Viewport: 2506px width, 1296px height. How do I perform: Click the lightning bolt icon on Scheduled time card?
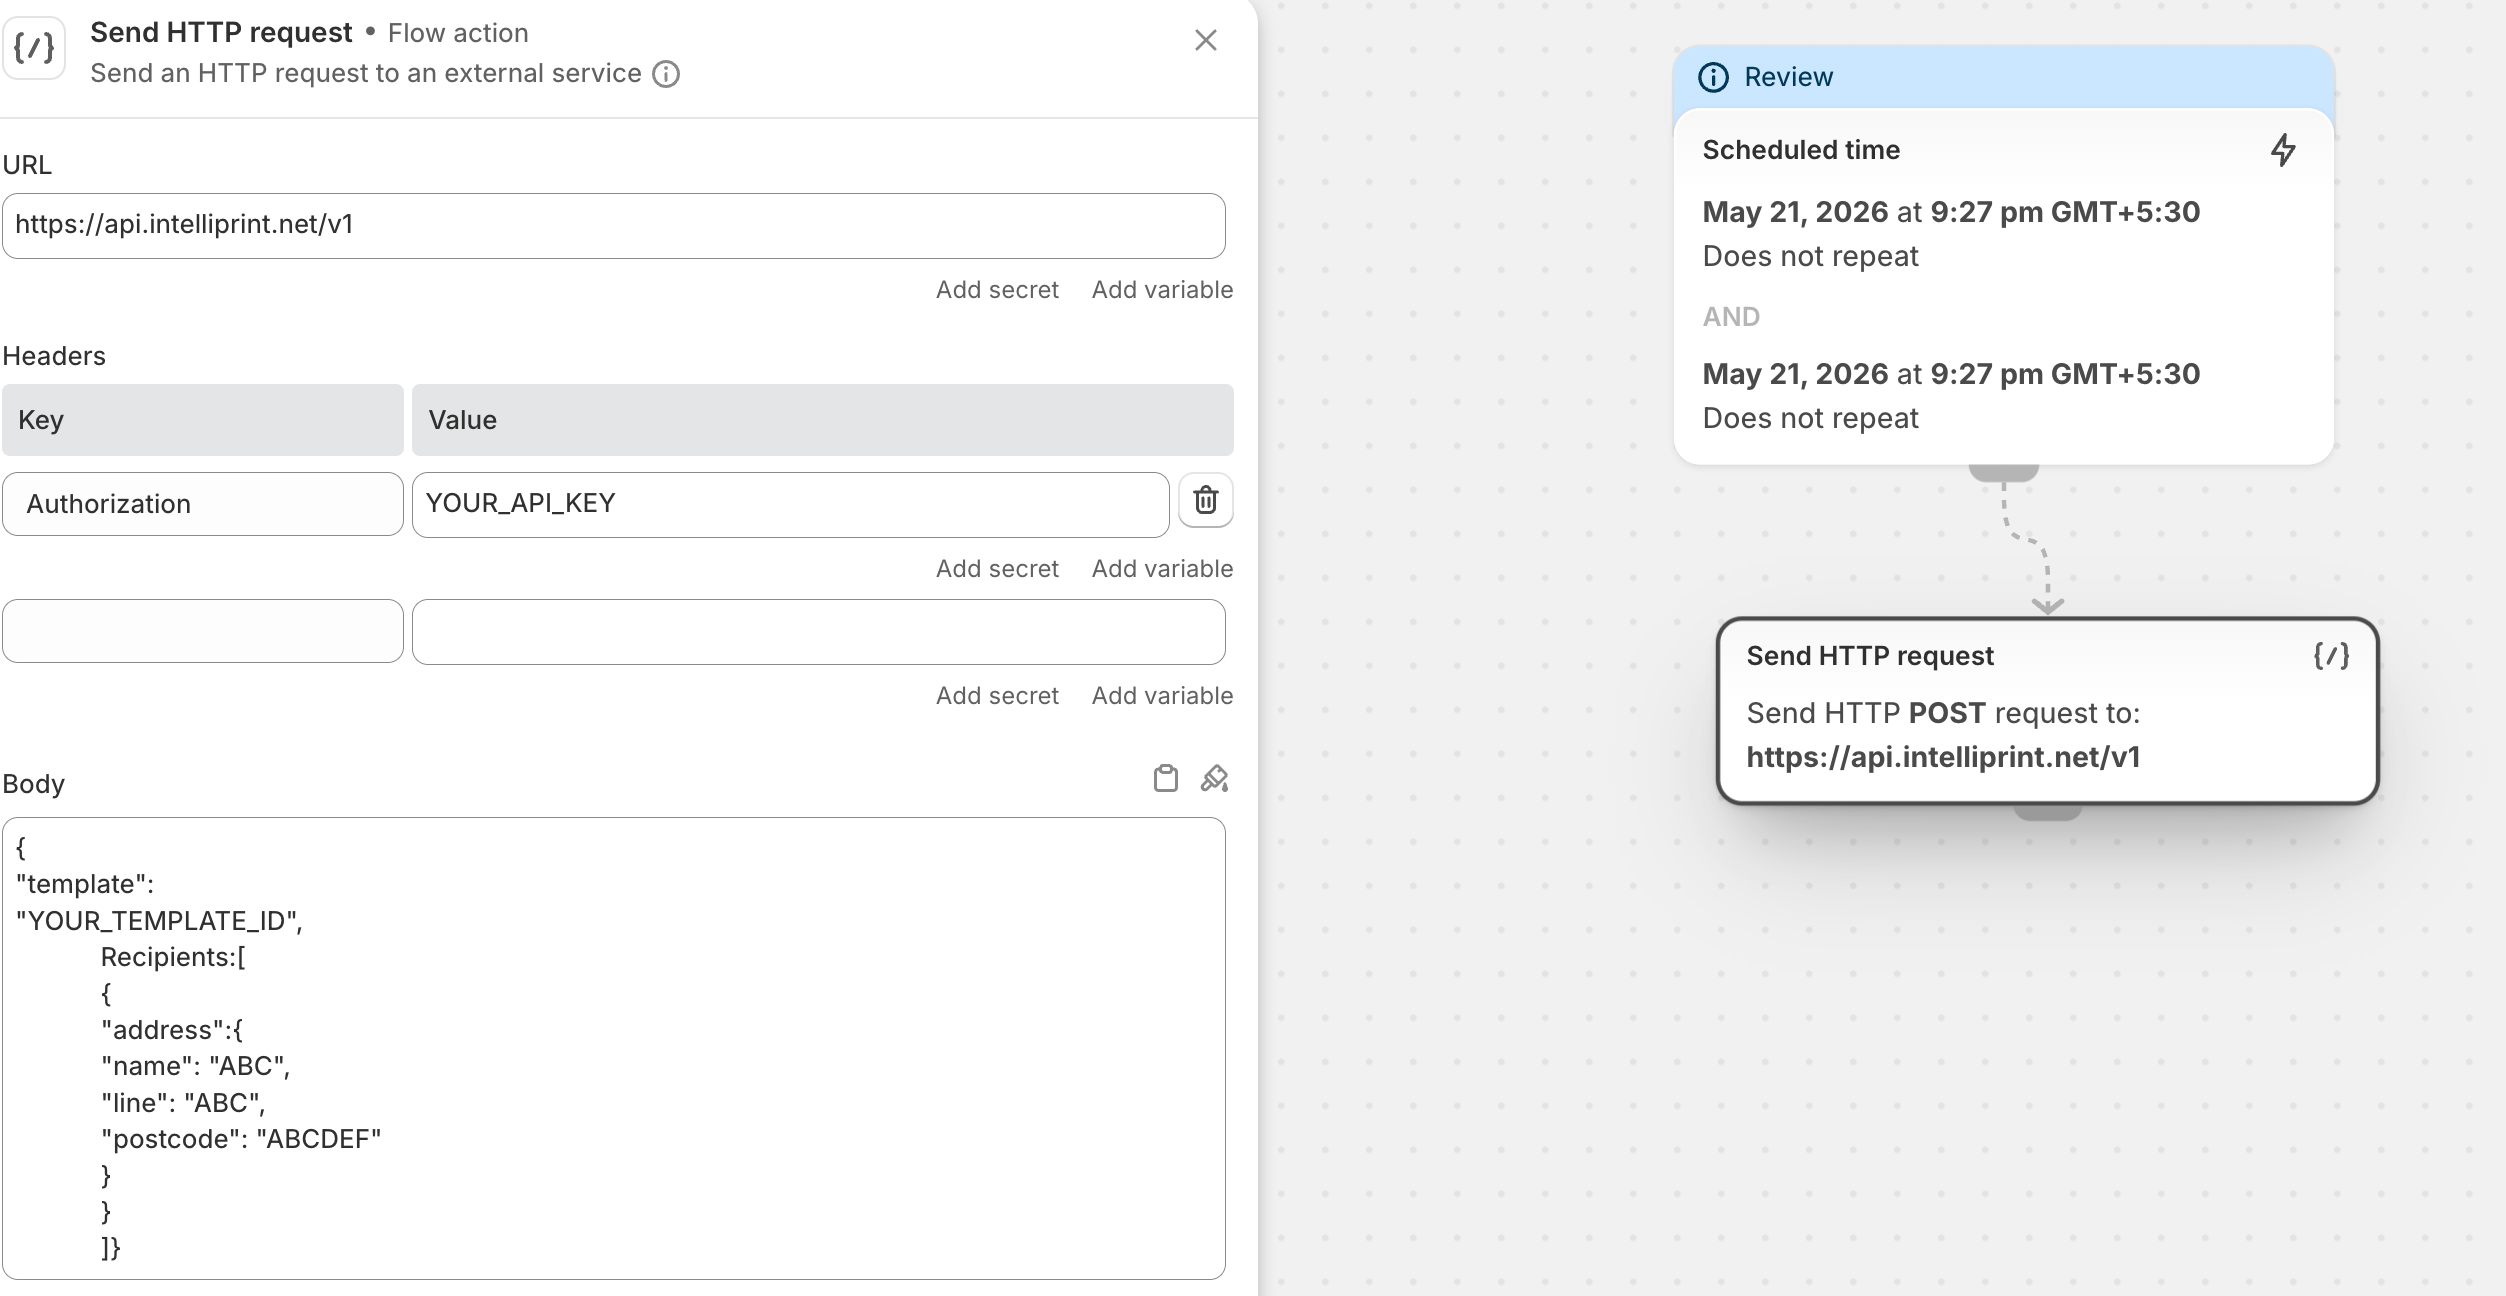coord(2283,150)
